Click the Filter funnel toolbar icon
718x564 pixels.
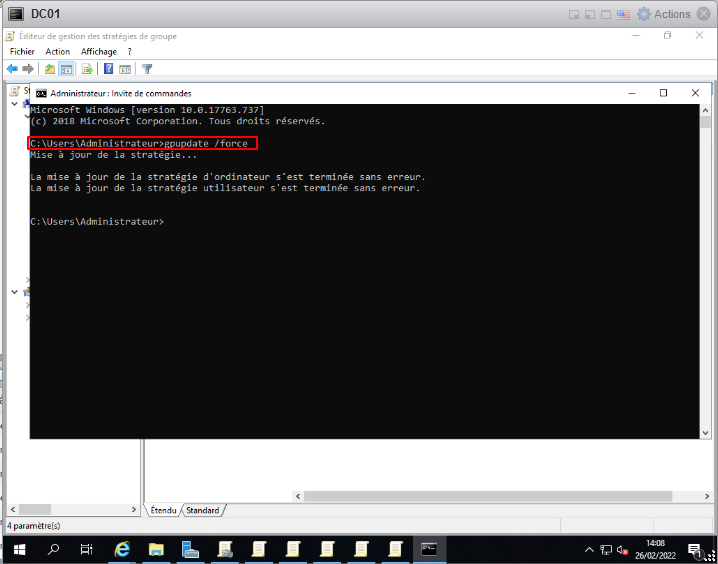point(147,69)
